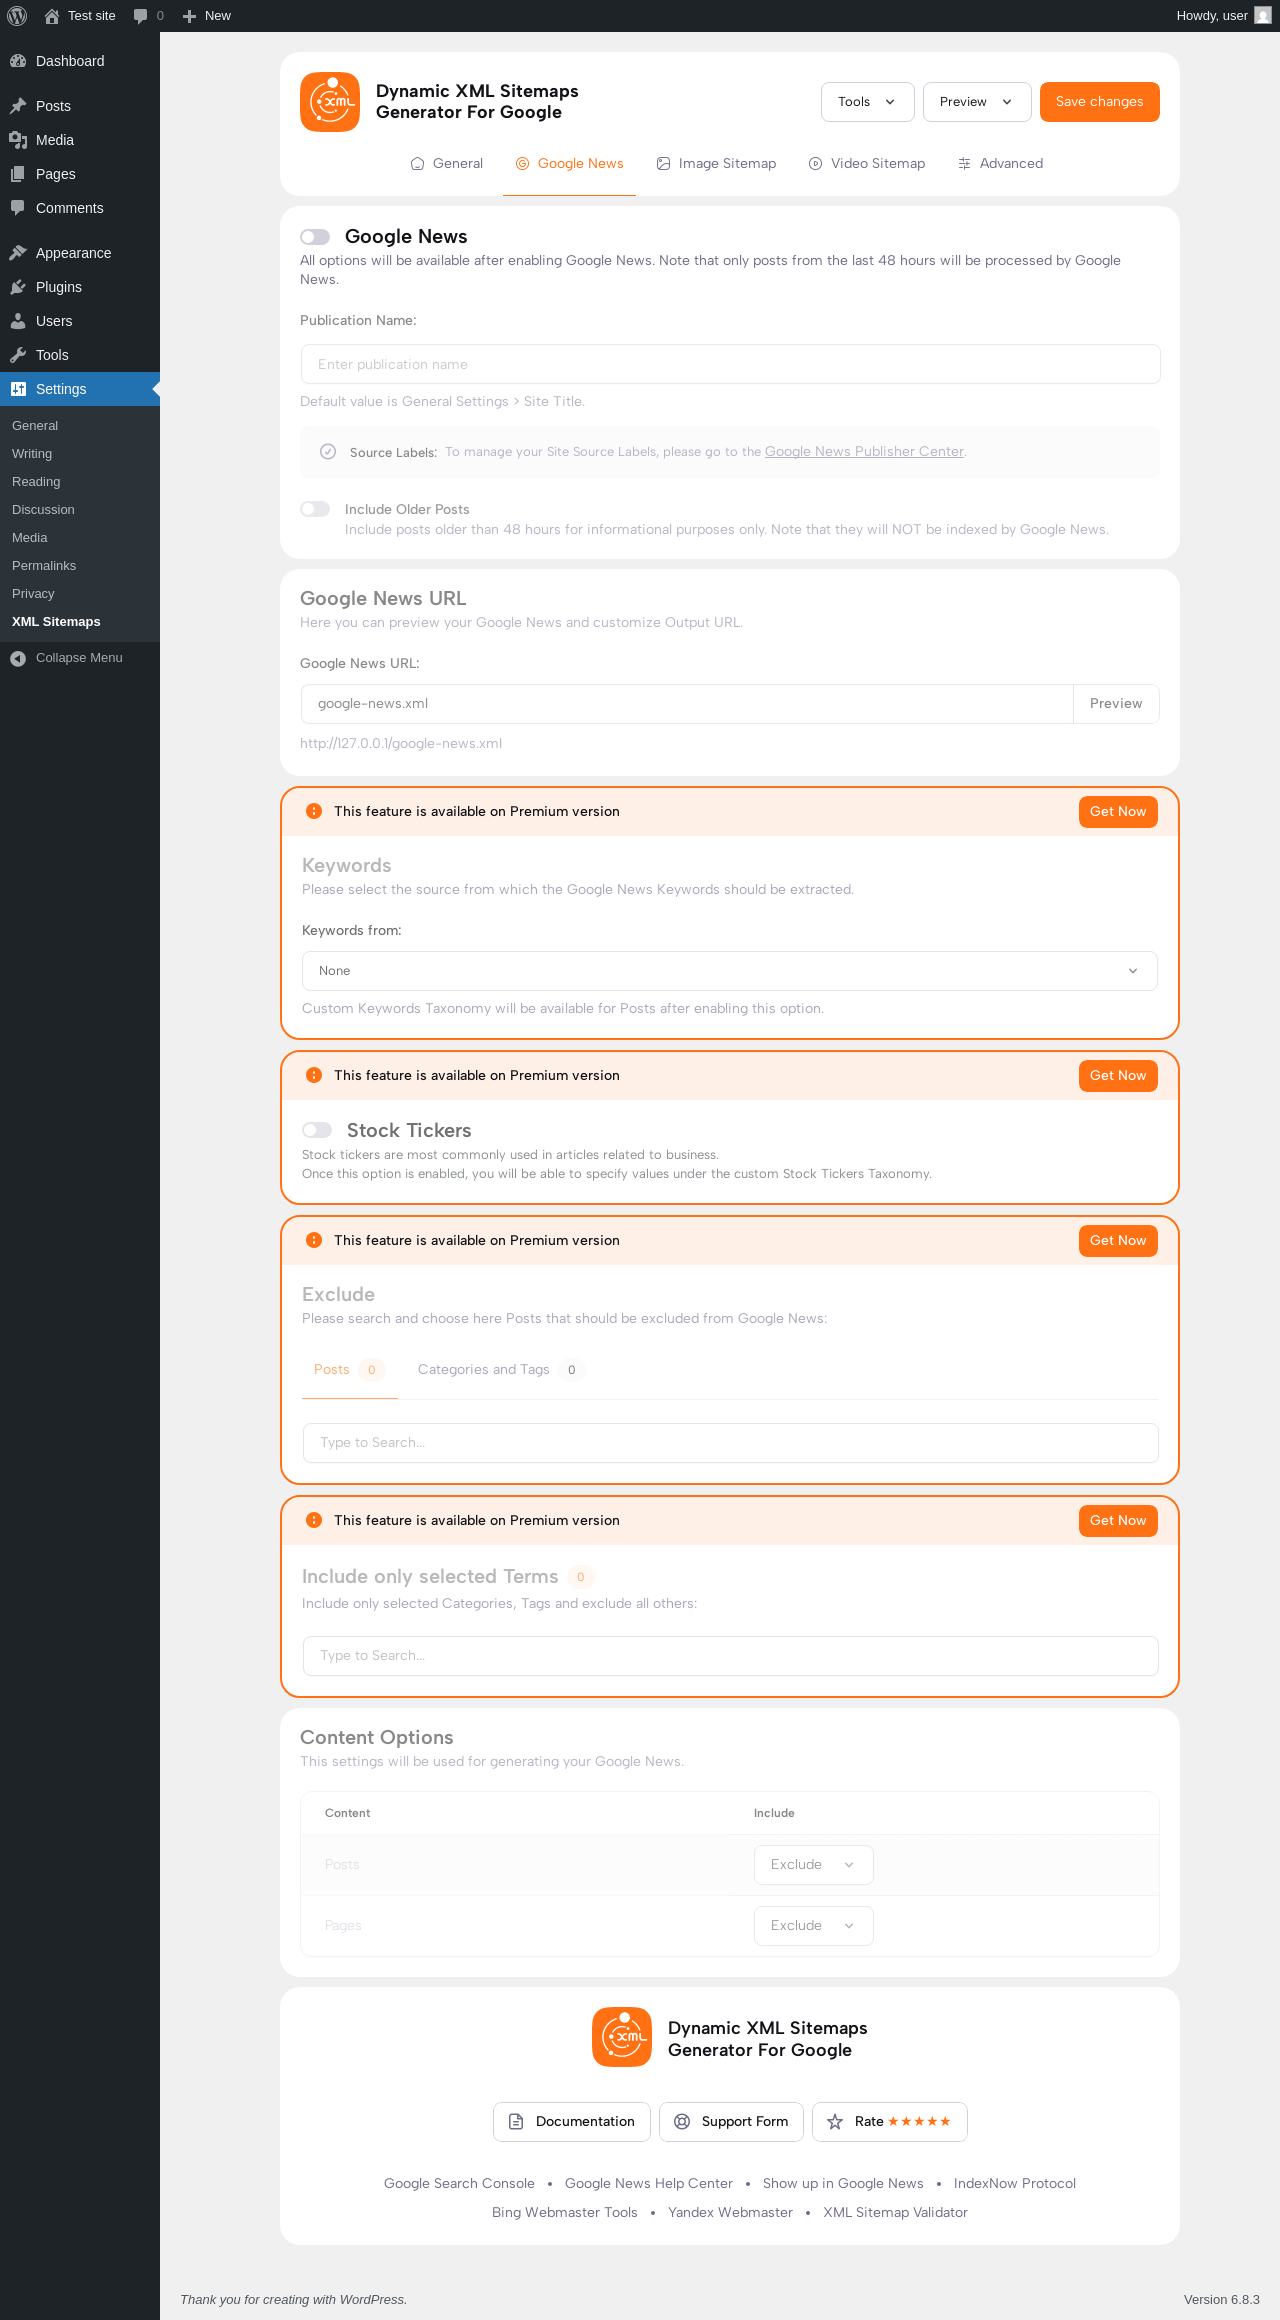
Task: Open the Tools dropdown in the plugin header
Action: point(867,102)
